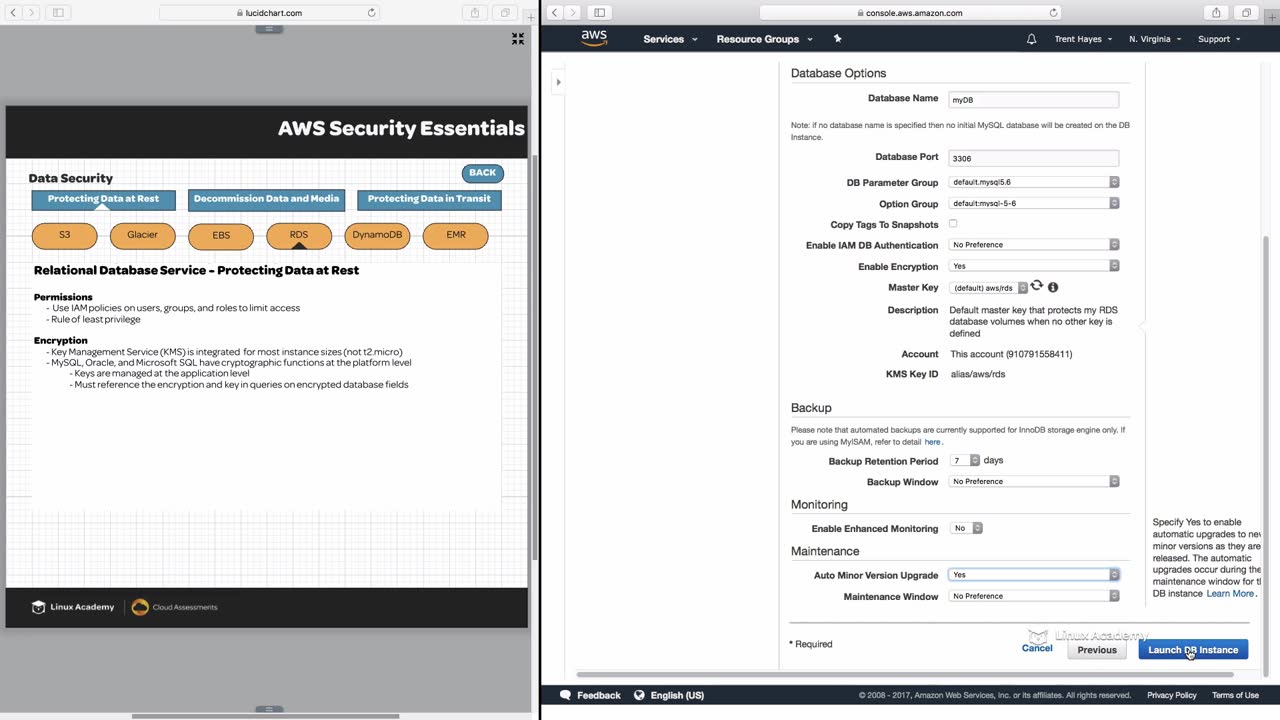The height and width of the screenshot is (720, 1280).
Task: Click the Previous button
Action: [1097, 650]
